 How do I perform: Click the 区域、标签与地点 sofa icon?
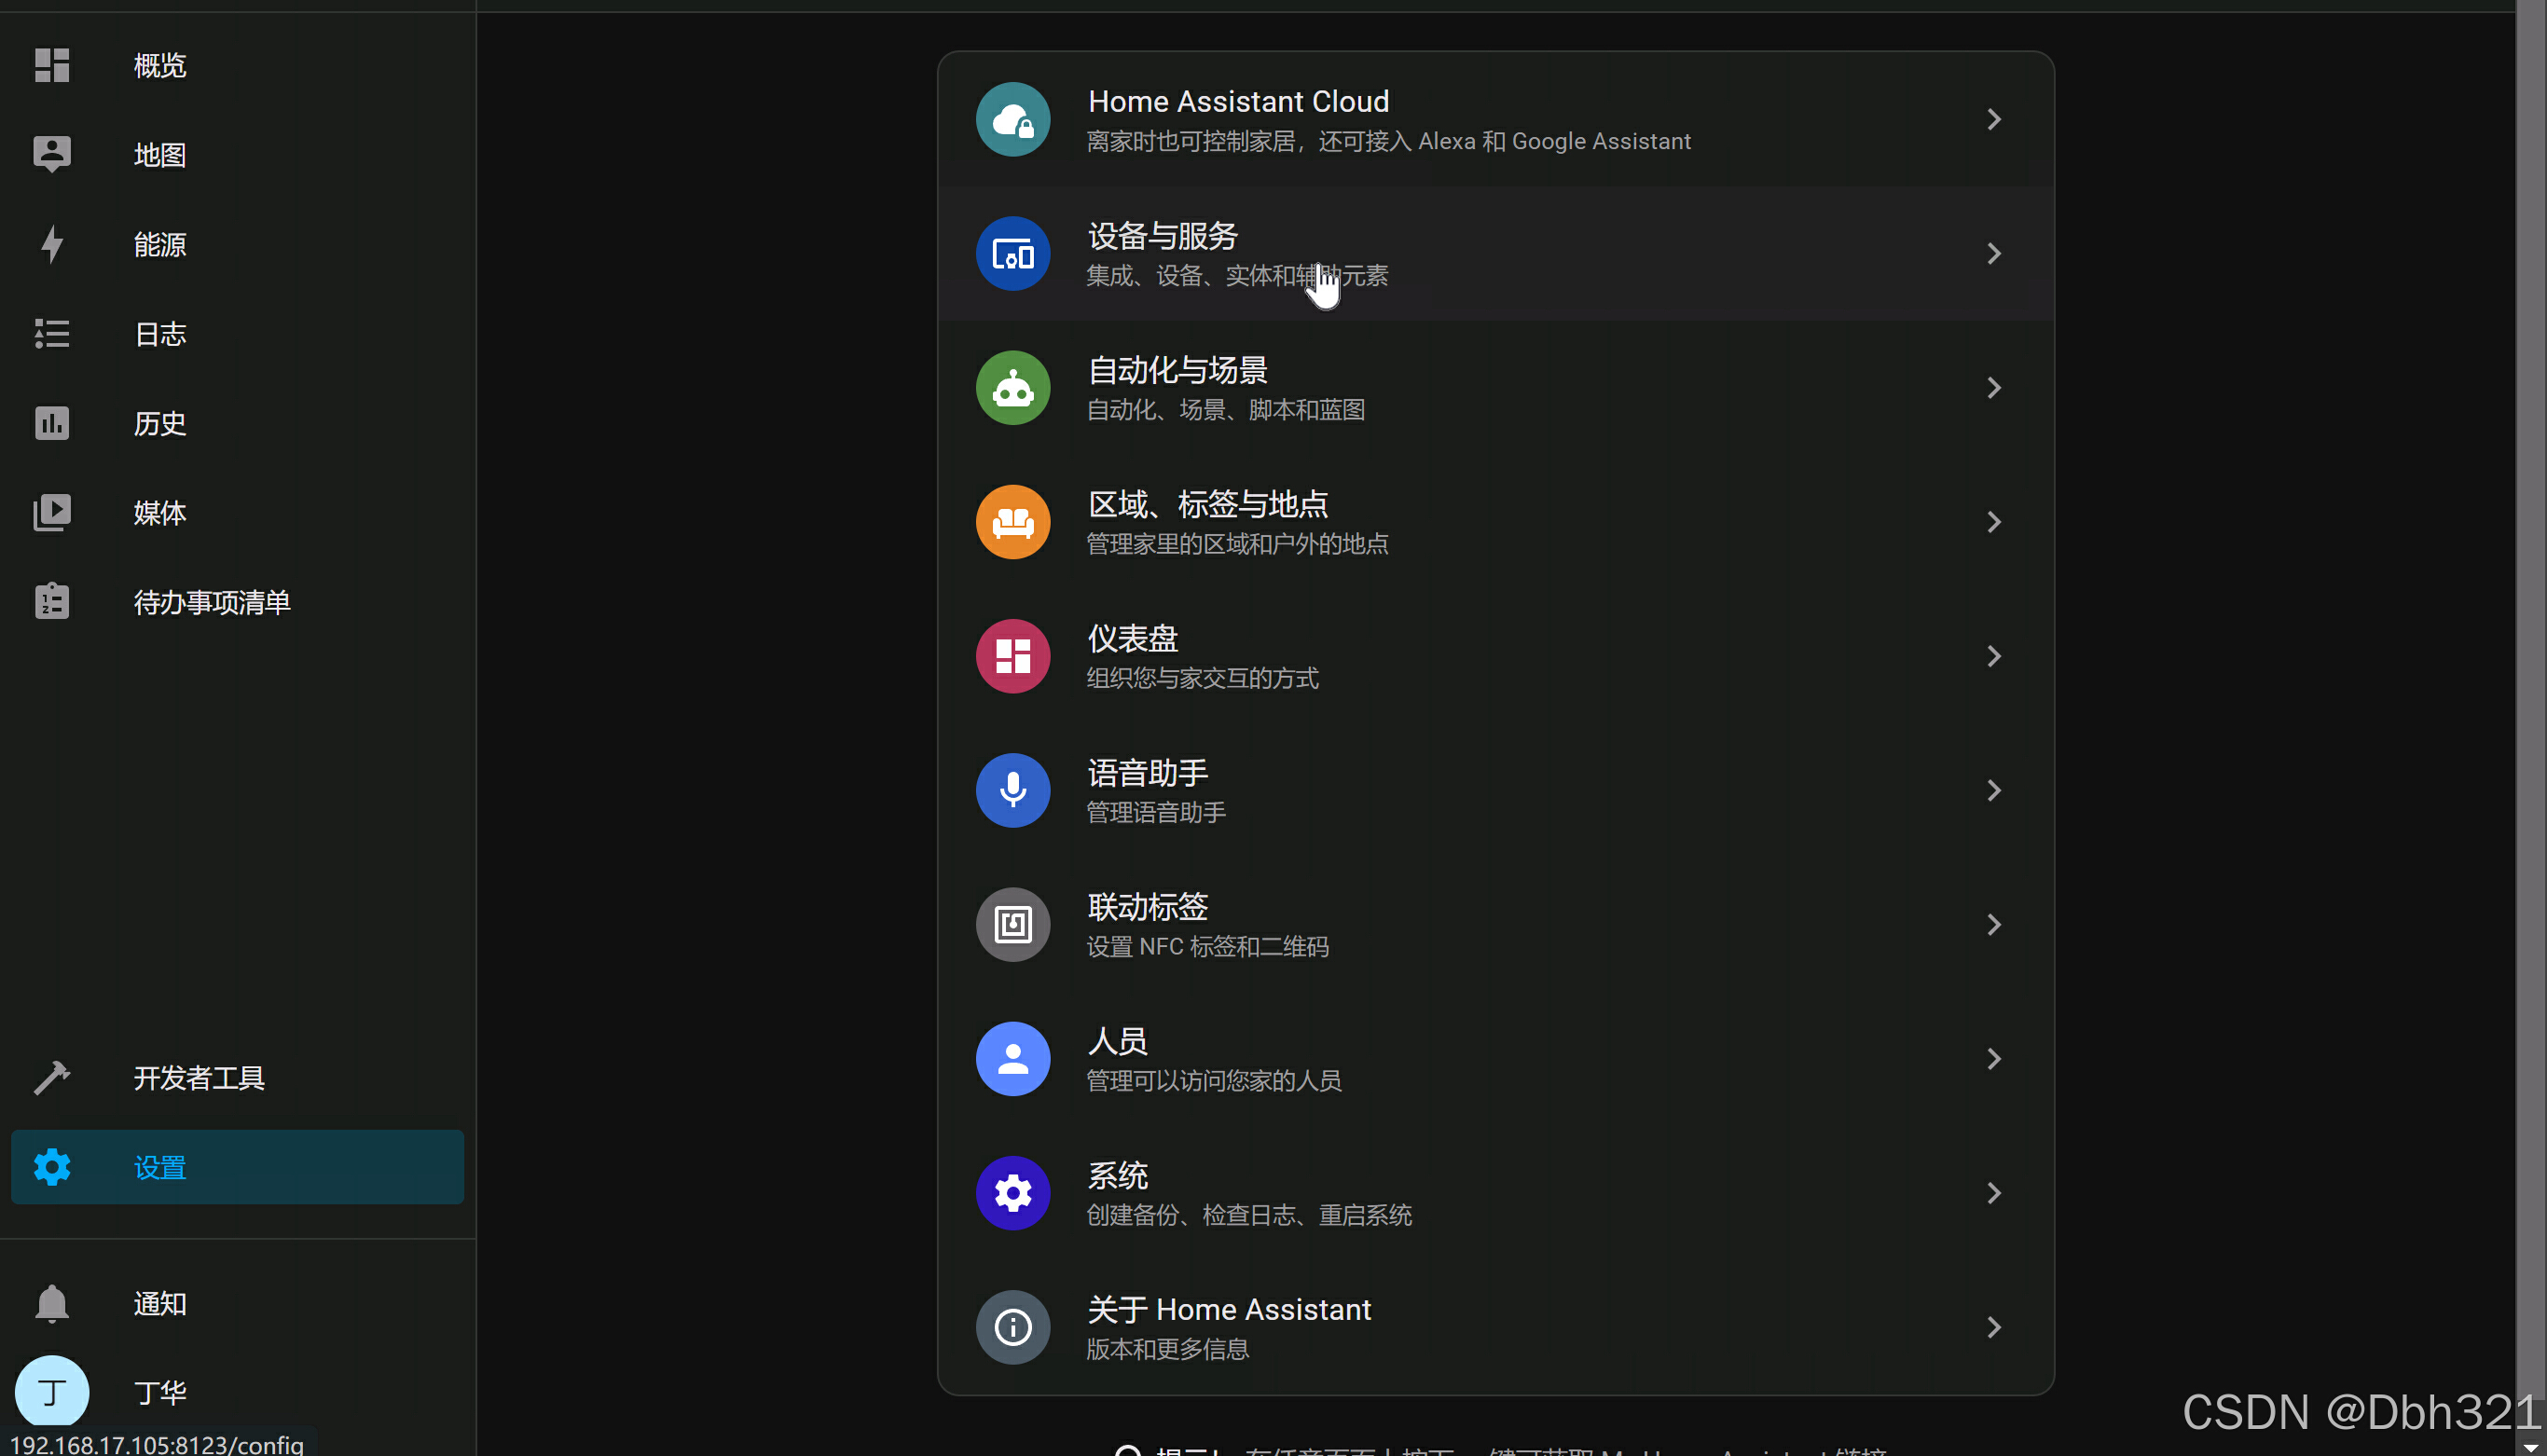[x=1013, y=522]
